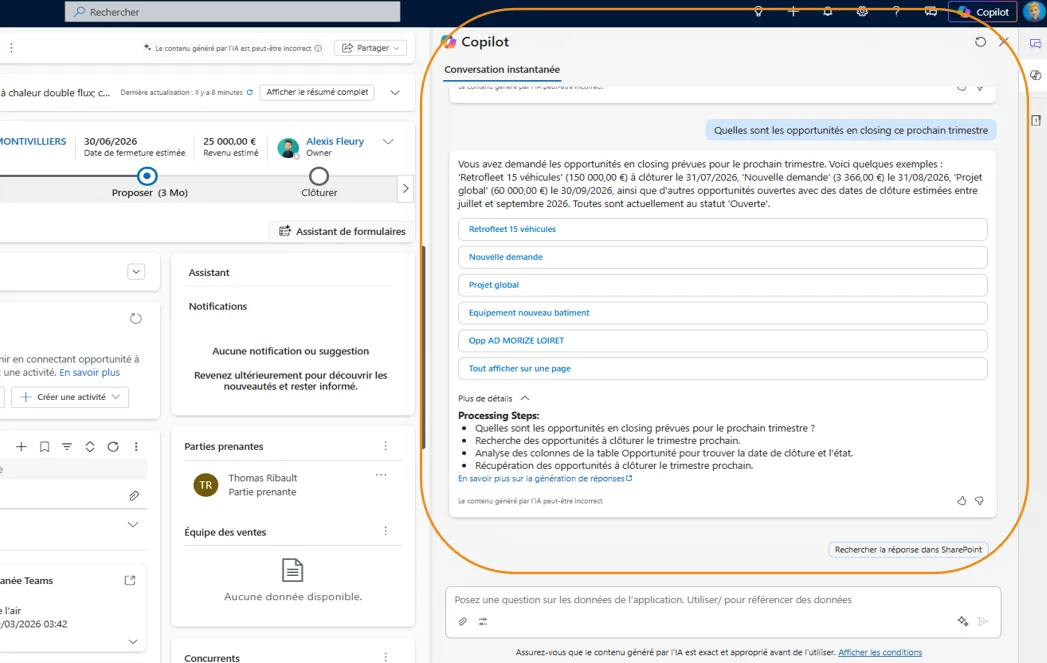Open the Teams pop-out icon
The image size is (1047, 663).
[130, 580]
